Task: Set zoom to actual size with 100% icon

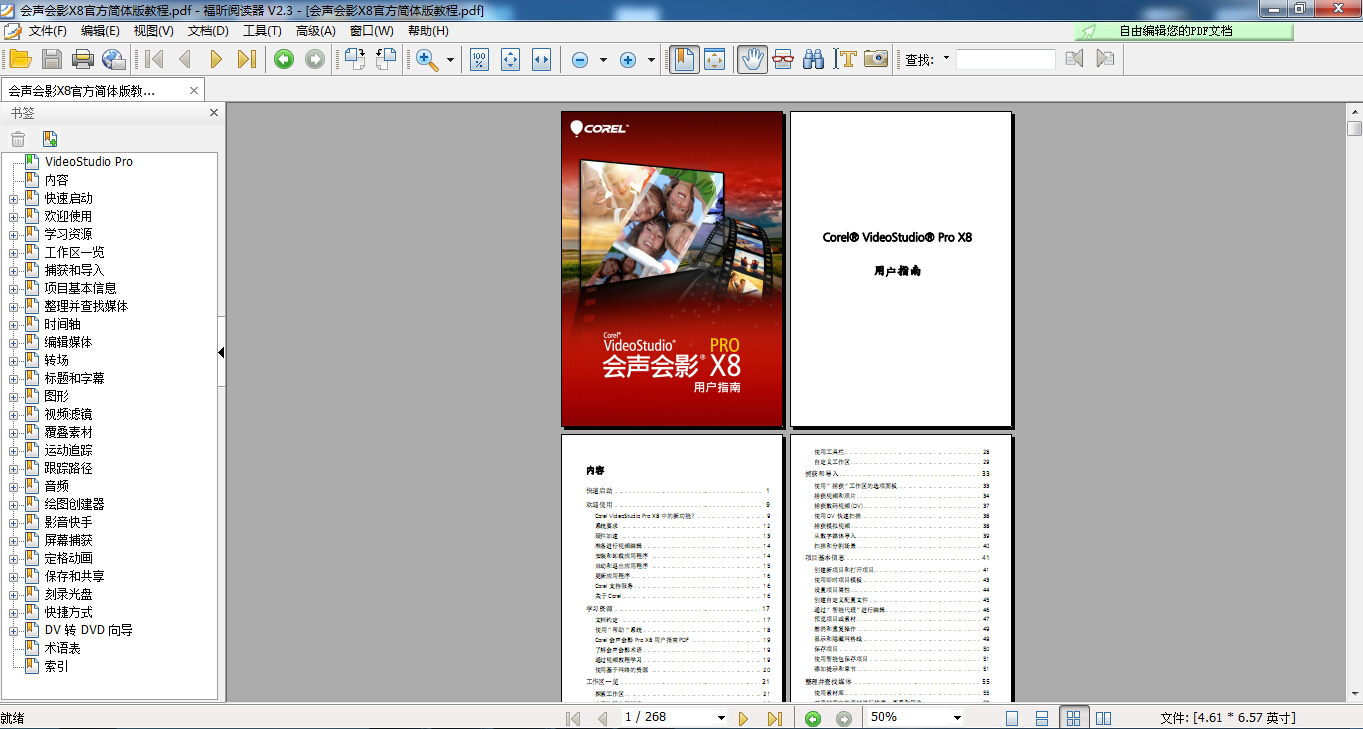Action: pyautogui.click(x=478, y=59)
